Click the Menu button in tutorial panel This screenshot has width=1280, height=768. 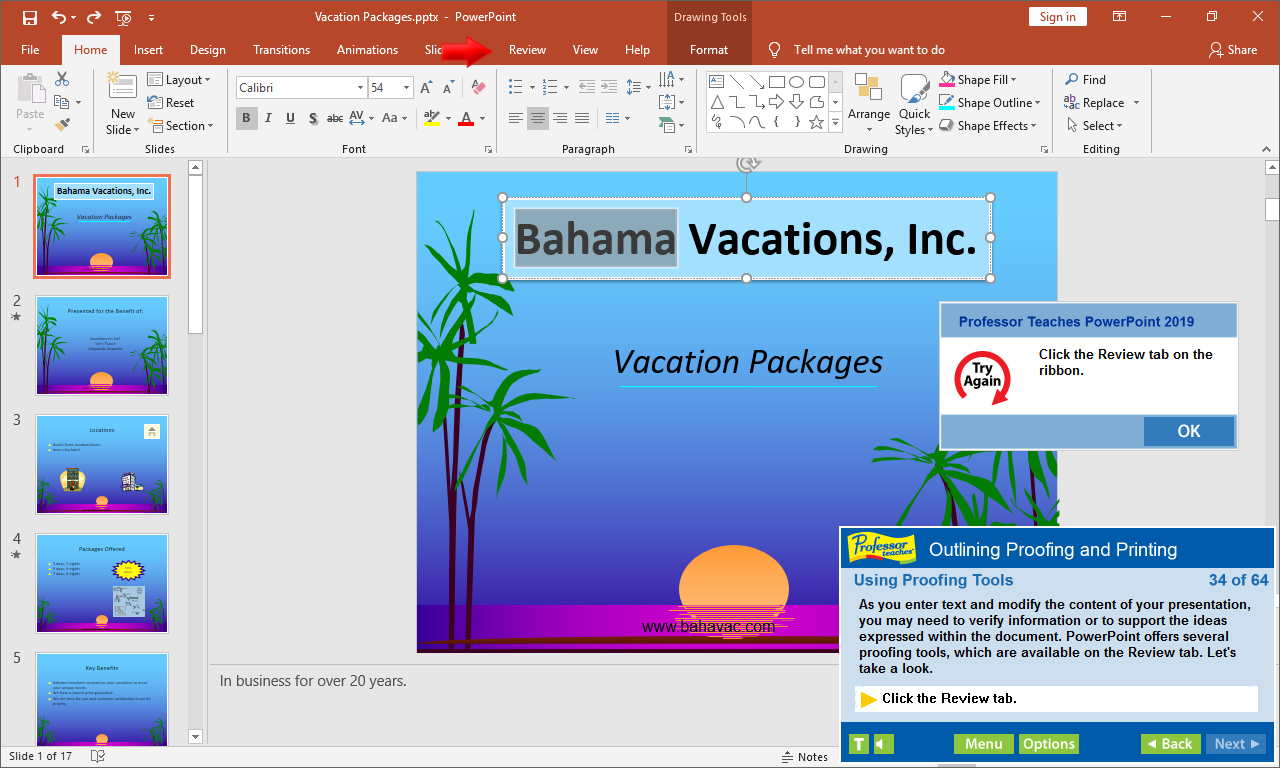point(983,743)
